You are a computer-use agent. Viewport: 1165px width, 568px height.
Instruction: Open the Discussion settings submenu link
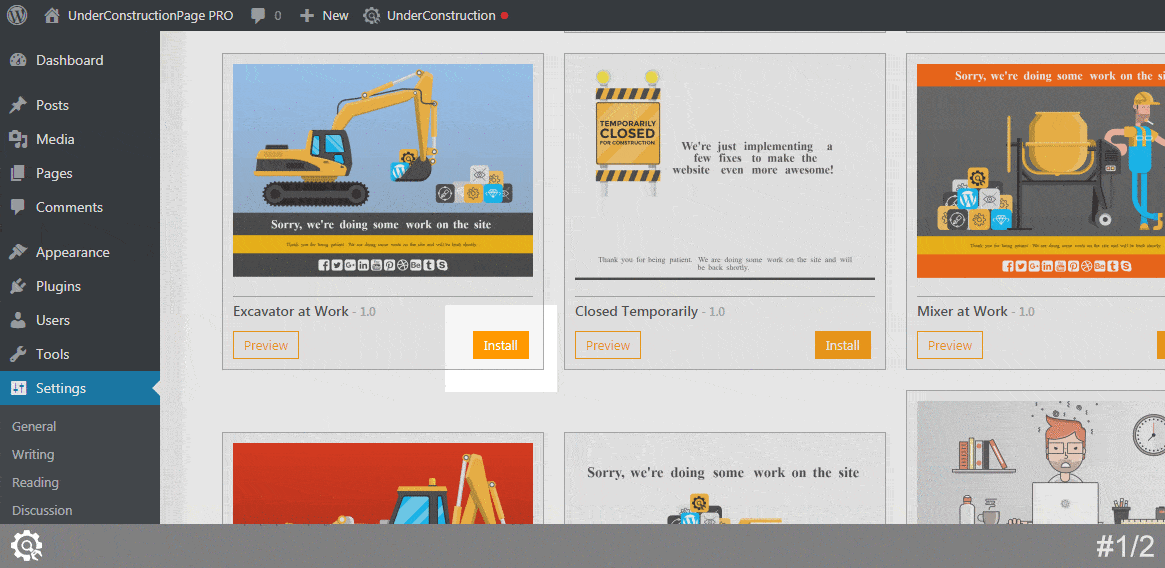click(x=42, y=510)
